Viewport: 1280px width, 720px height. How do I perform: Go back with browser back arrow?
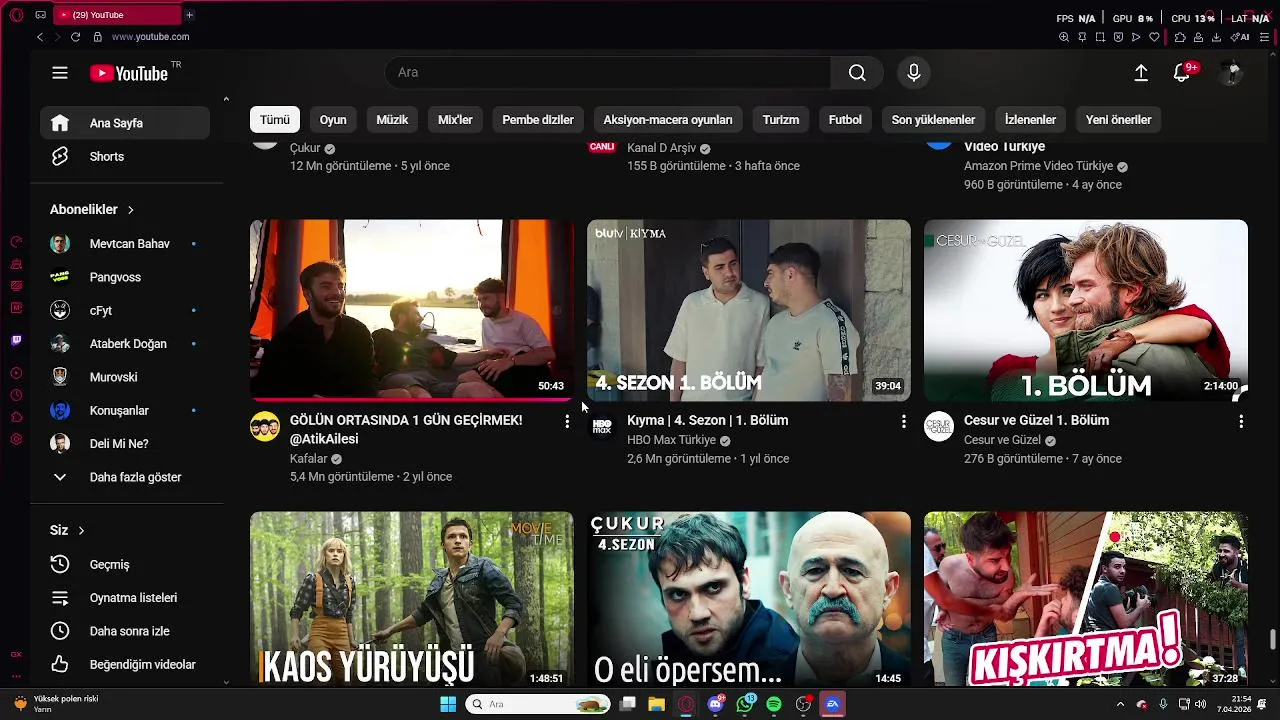click(40, 37)
